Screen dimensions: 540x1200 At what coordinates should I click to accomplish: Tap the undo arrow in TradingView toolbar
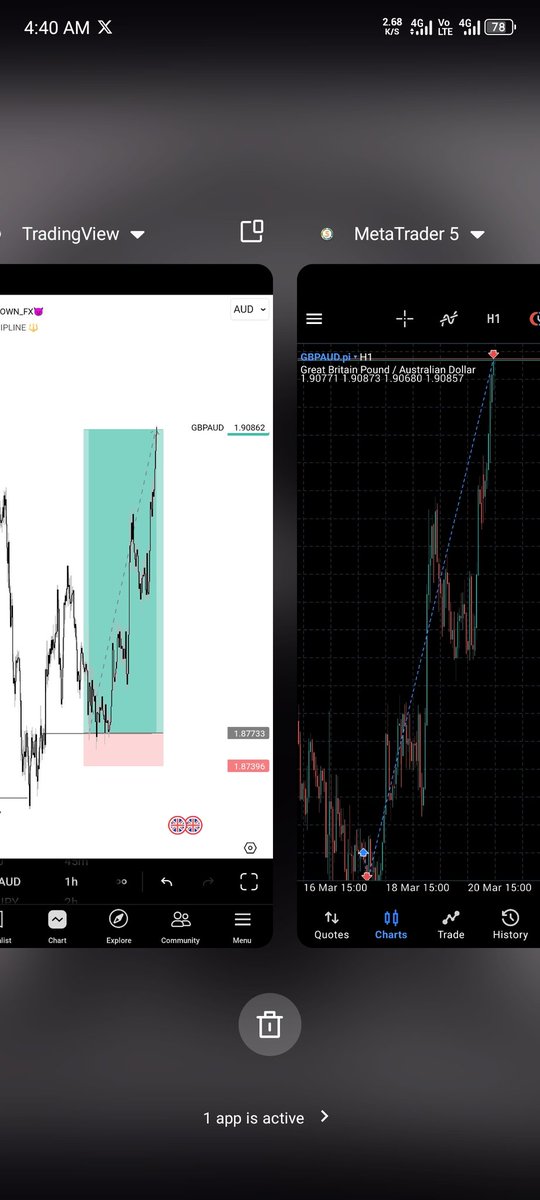[166, 882]
